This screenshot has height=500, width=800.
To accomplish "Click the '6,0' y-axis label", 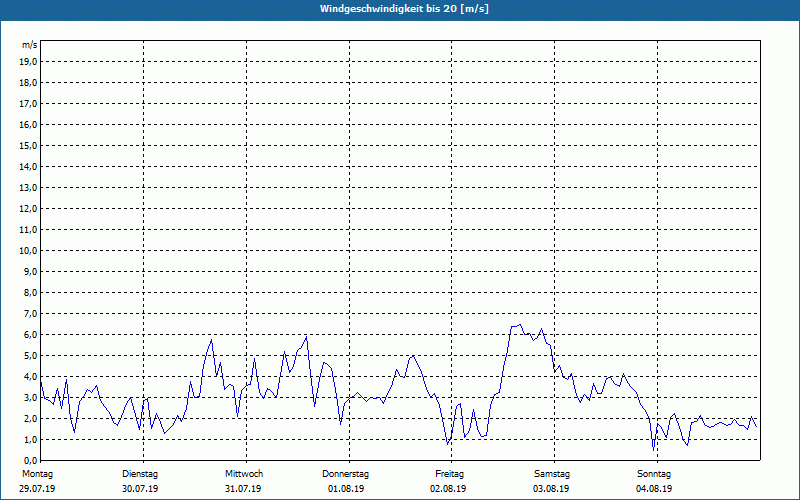I will 31,335.
